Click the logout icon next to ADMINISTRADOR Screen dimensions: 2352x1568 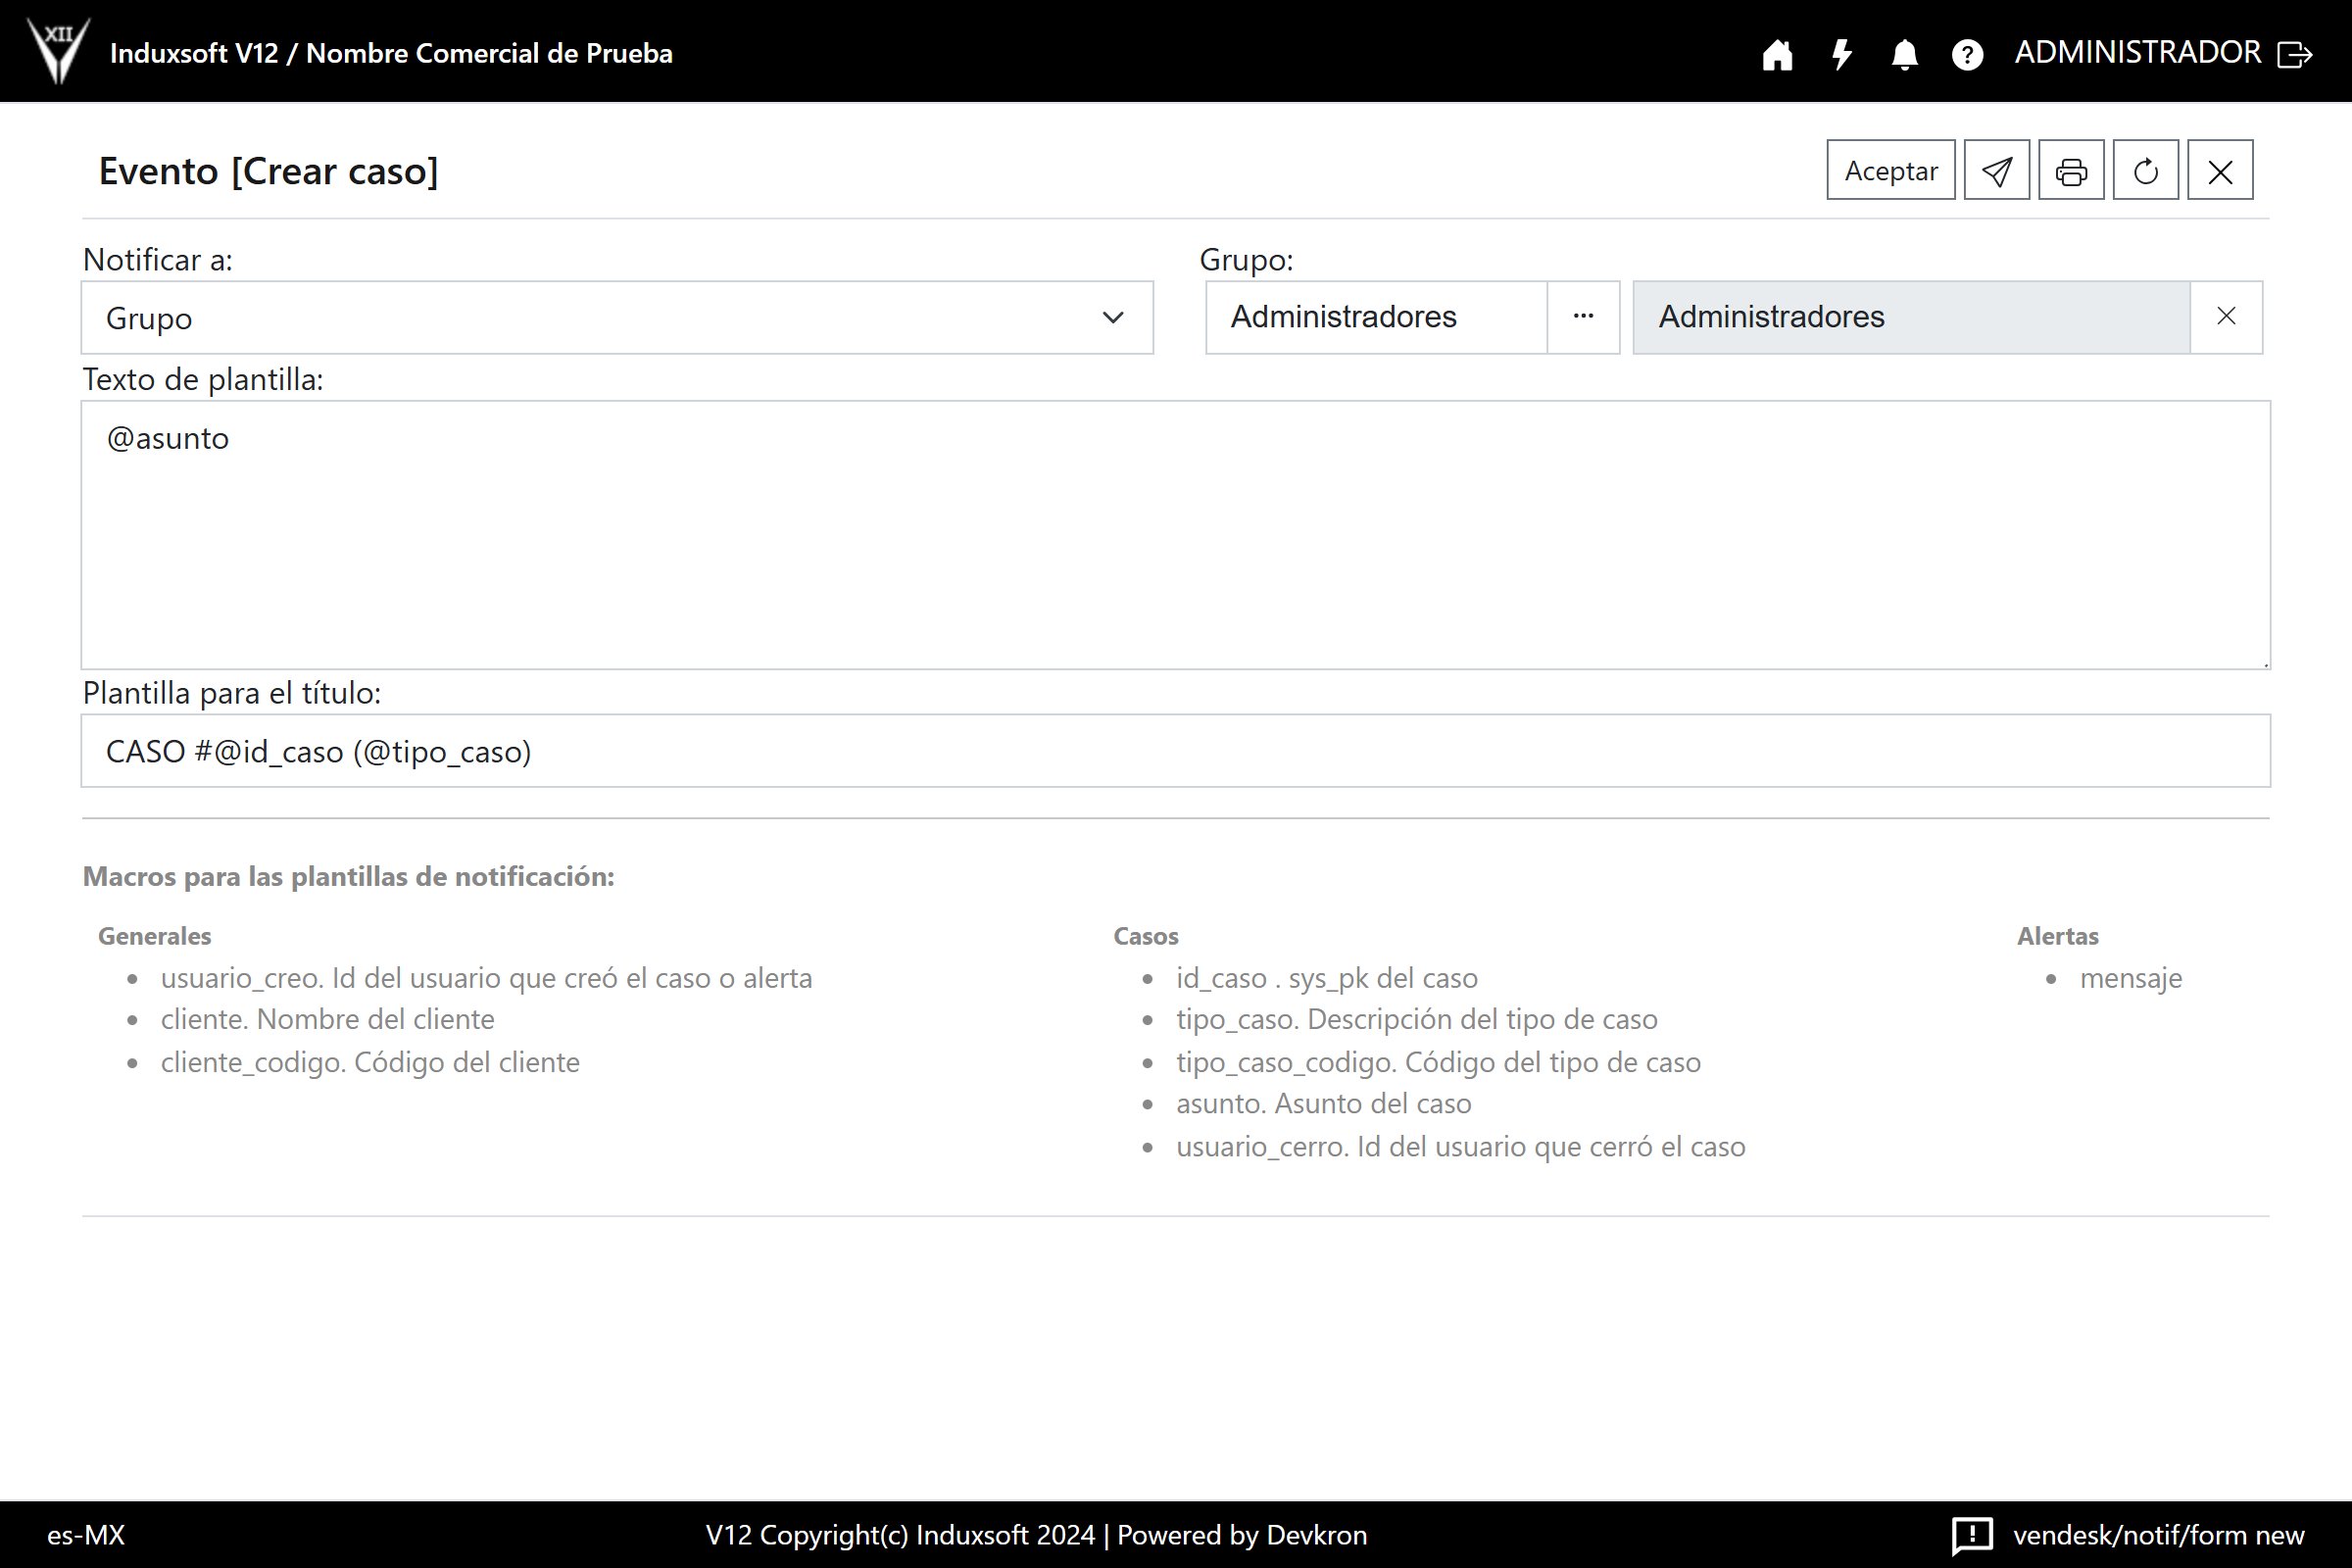pos(2294,54)
